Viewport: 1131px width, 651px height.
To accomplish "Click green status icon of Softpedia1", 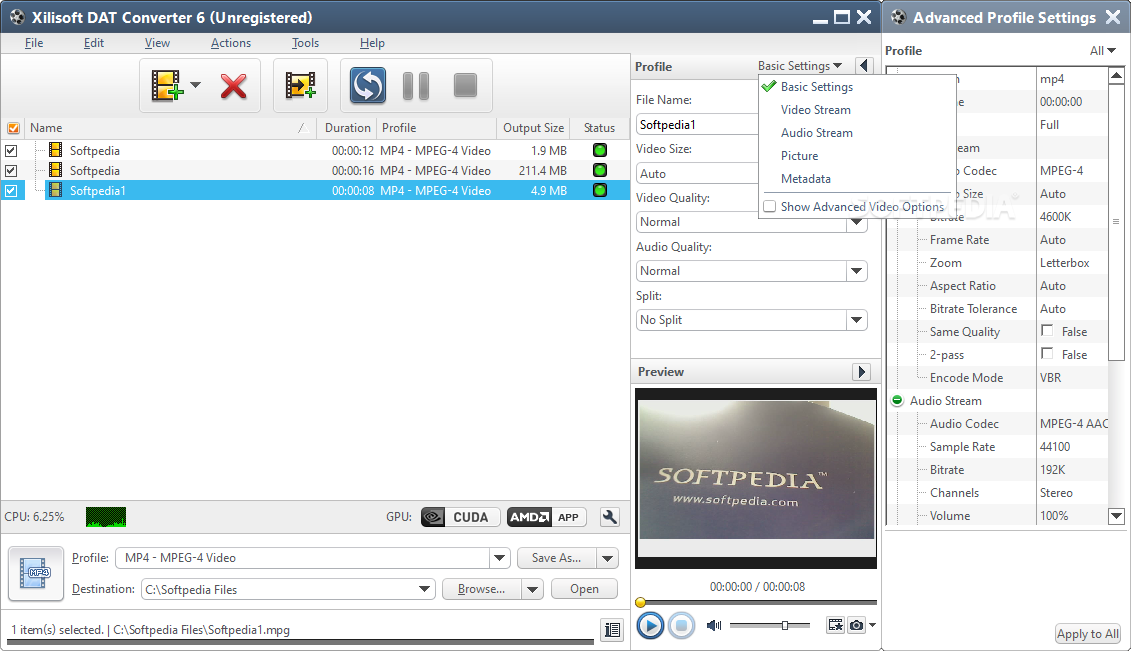I will click(599, 190).
